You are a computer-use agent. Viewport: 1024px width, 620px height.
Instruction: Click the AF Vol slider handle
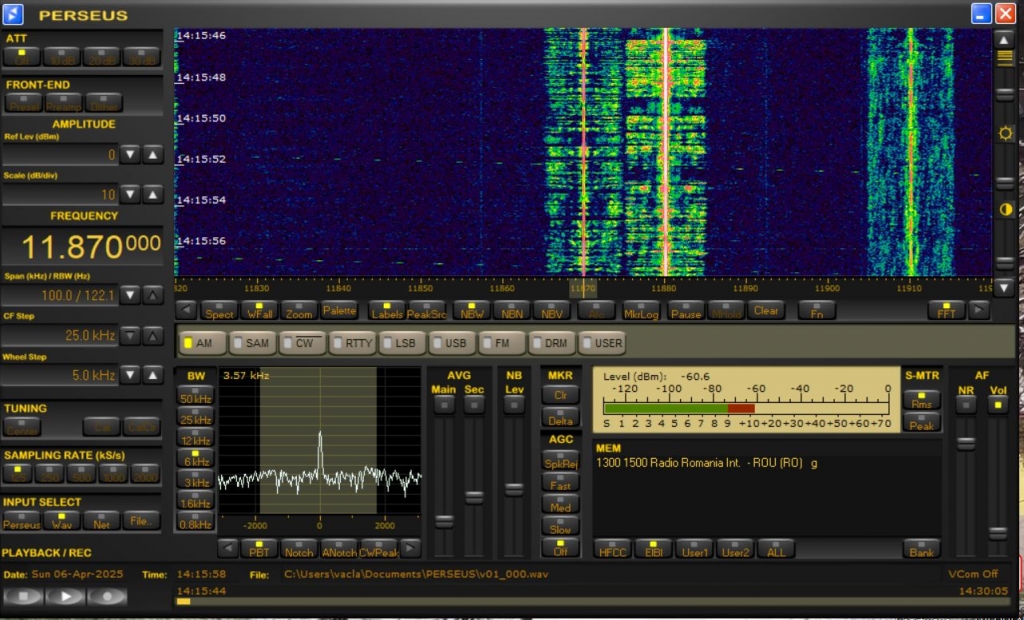point(998,533)
